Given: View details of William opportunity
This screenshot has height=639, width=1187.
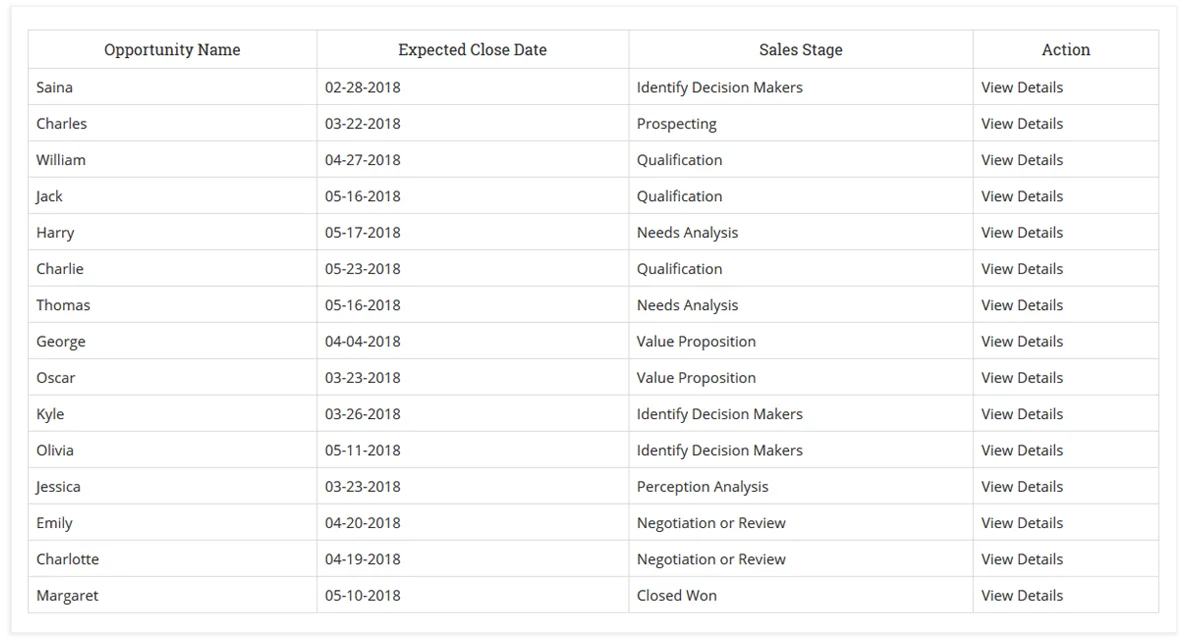Looking at the screenshot, I should coord(1021,160).
